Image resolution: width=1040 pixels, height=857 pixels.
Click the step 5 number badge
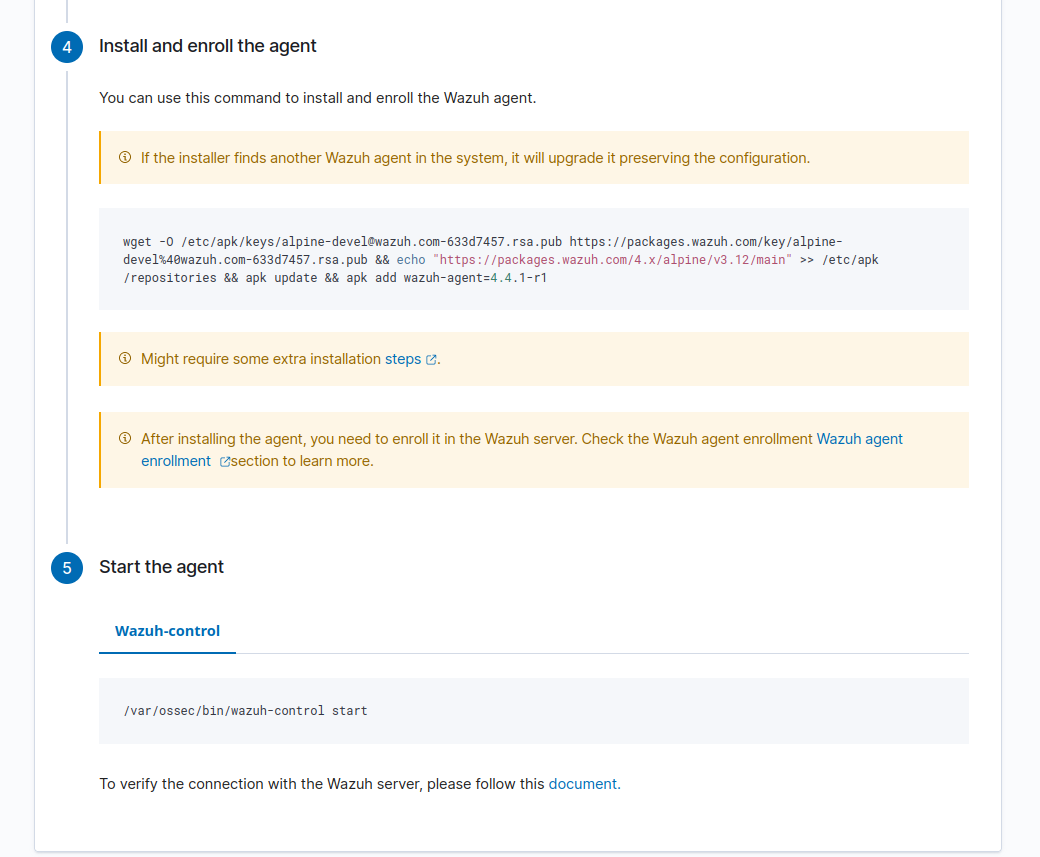66,567
